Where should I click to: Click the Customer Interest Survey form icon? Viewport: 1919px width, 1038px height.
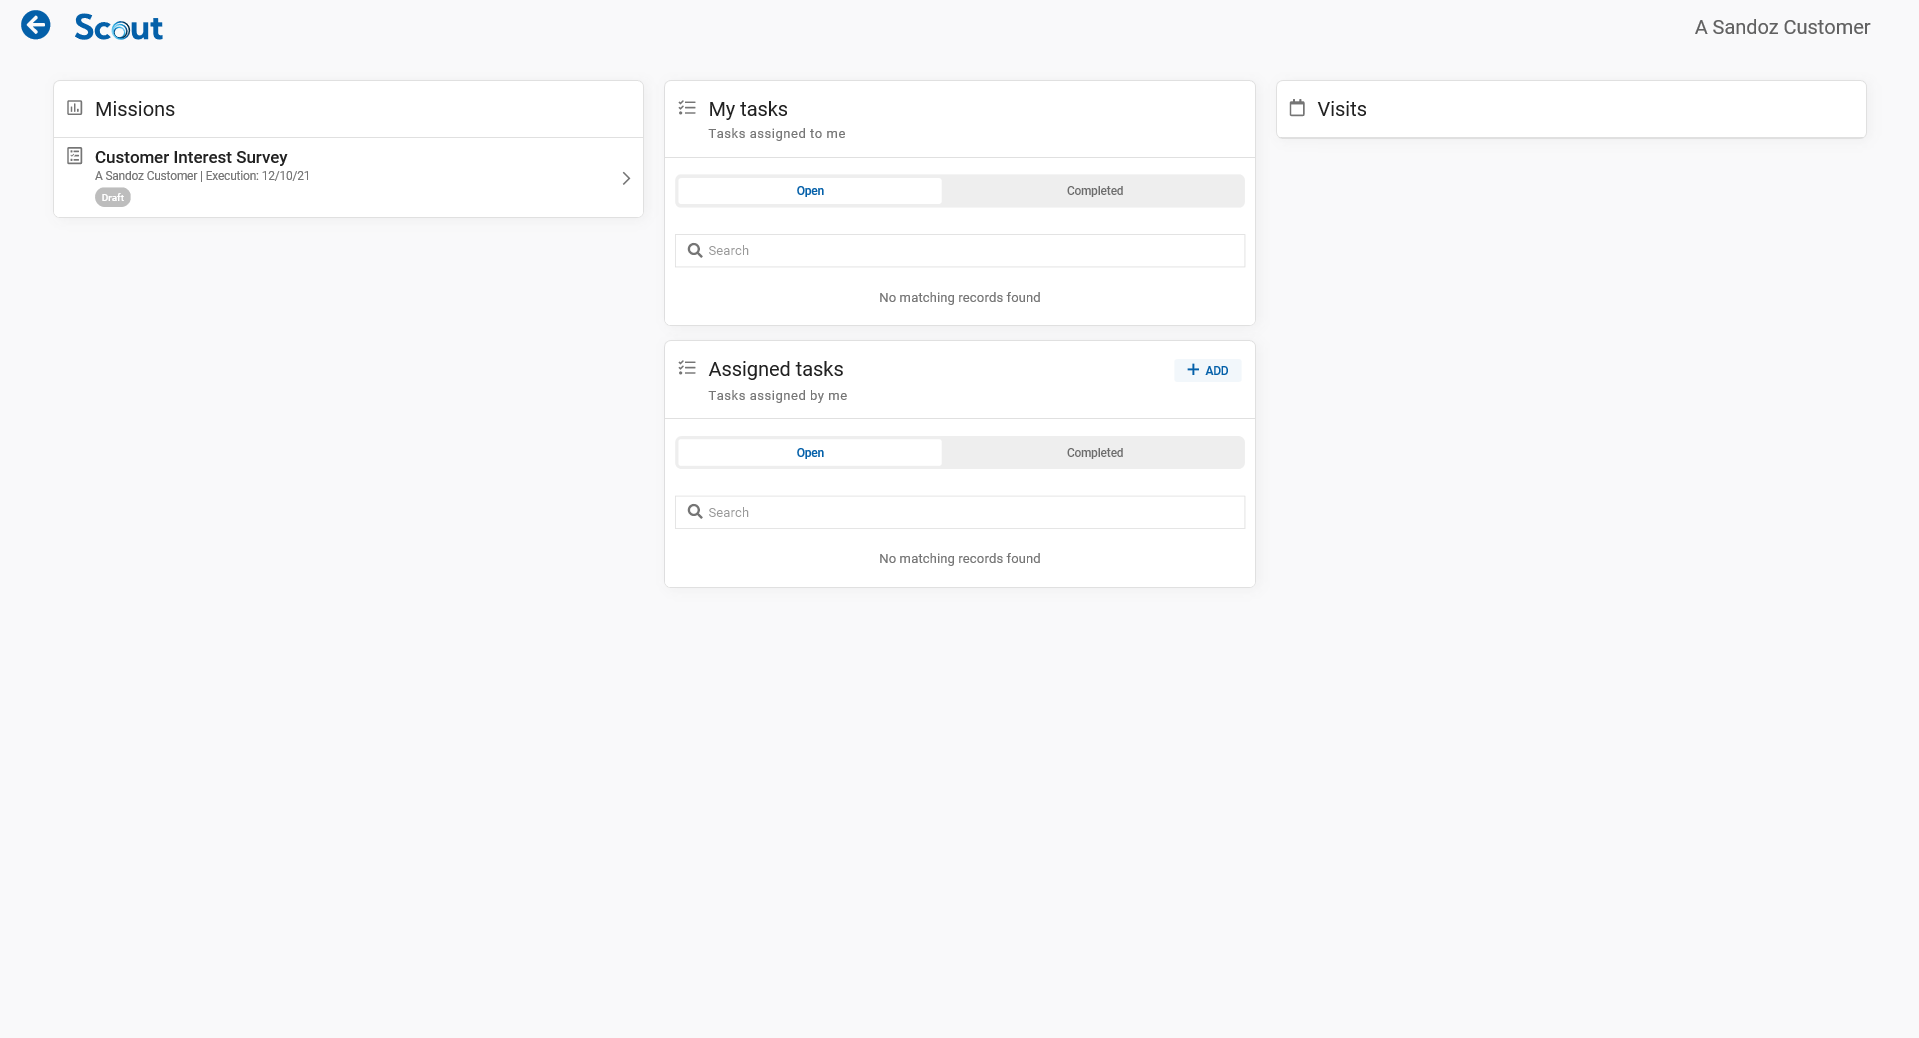(x=75, y=156)
